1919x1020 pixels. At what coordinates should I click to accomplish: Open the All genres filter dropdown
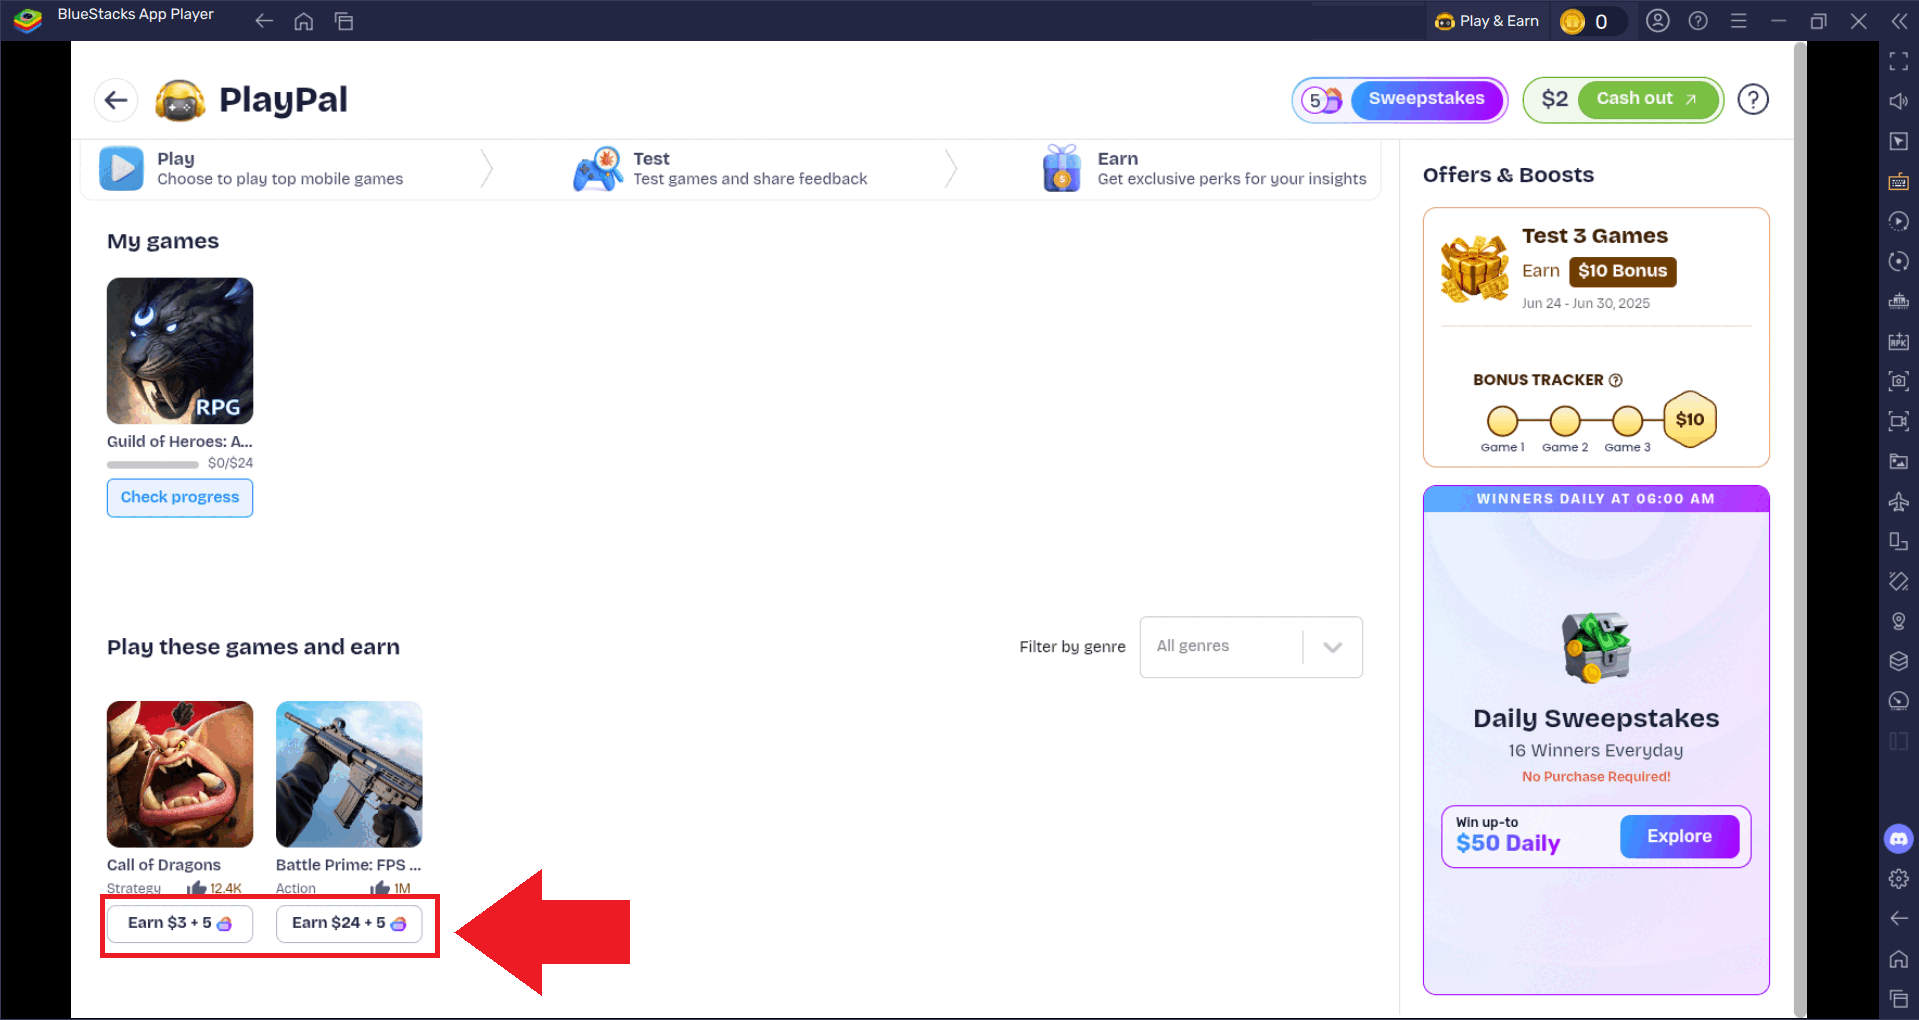[1251, 647]
